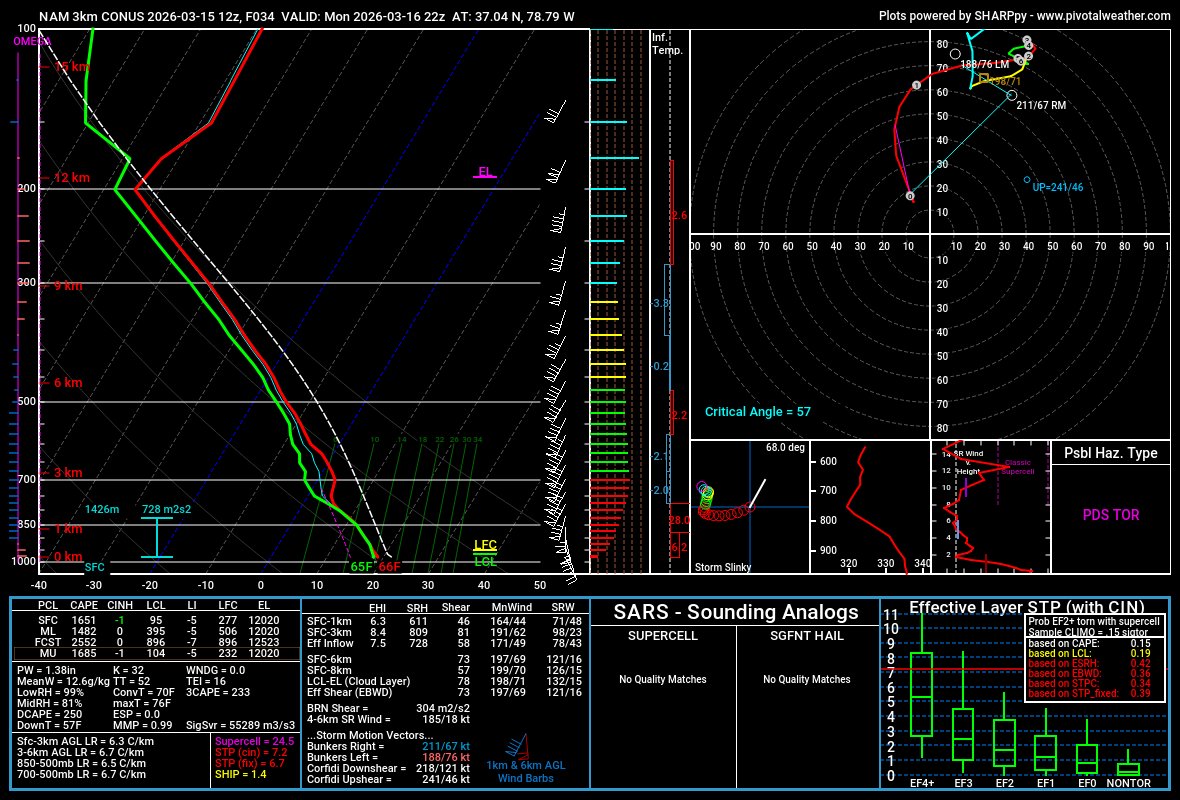This screenshot has height=800, width=1180.
Task: Select the '12 km' height label
Action: tap(71, 178)
